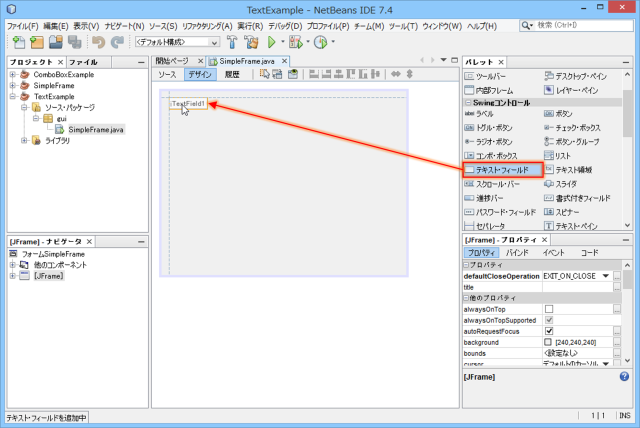Click the background color swatch
Viewport: 640px width, 428px height.
coord(548,342)
